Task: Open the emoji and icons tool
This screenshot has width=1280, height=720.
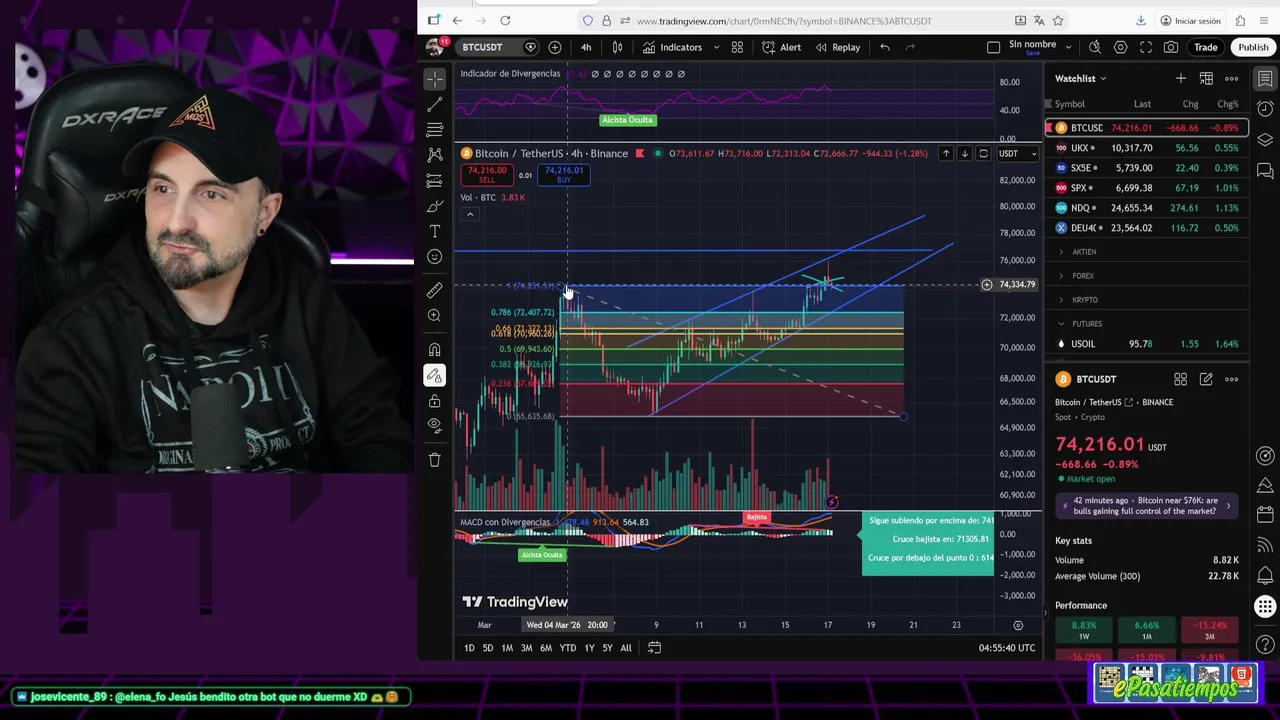Action: pos(434,257)
